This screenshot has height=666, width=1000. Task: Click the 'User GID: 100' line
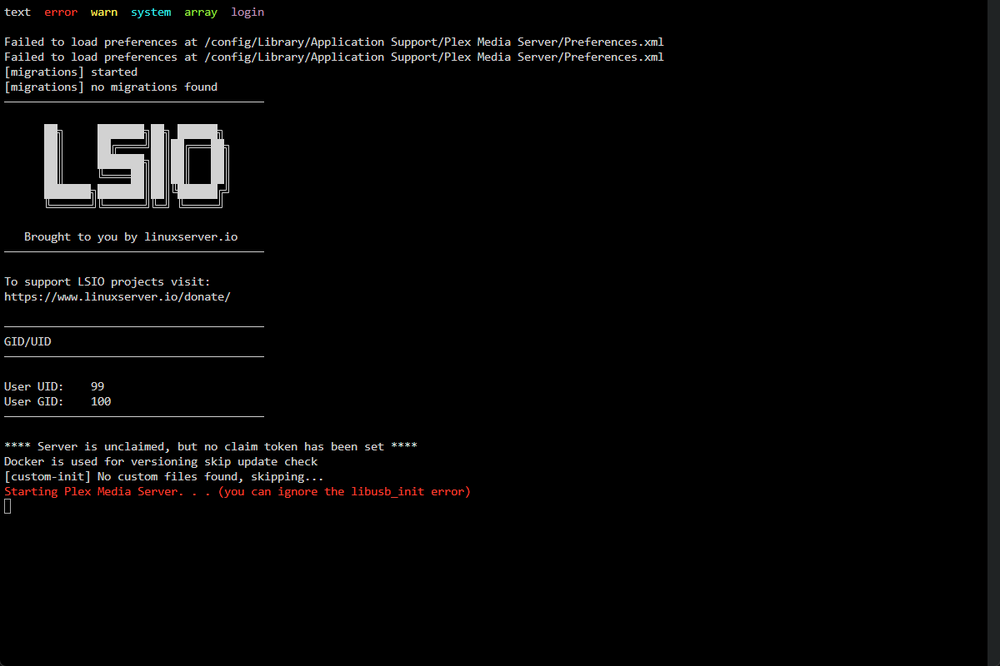57,402
